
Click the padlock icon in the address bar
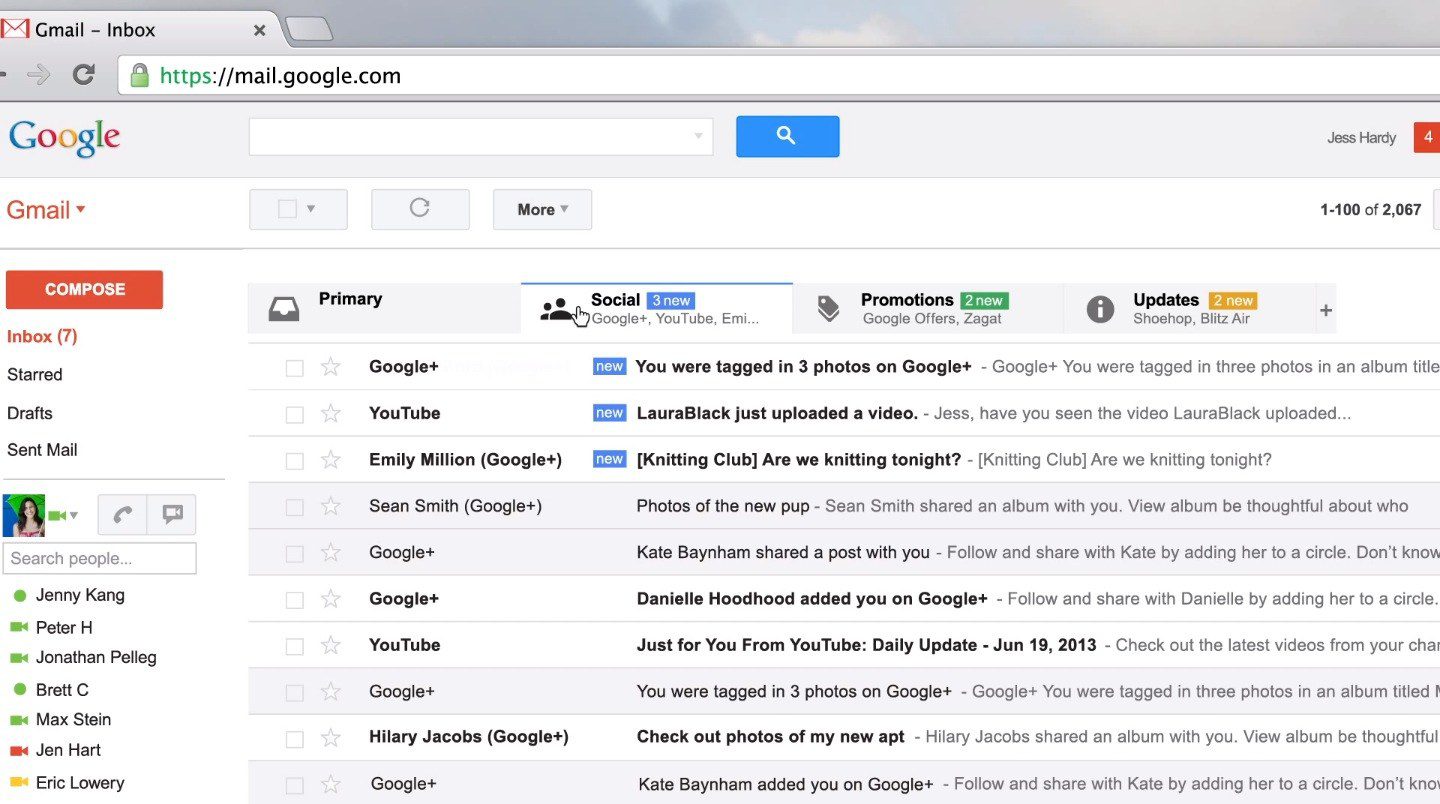coord(140,75)
